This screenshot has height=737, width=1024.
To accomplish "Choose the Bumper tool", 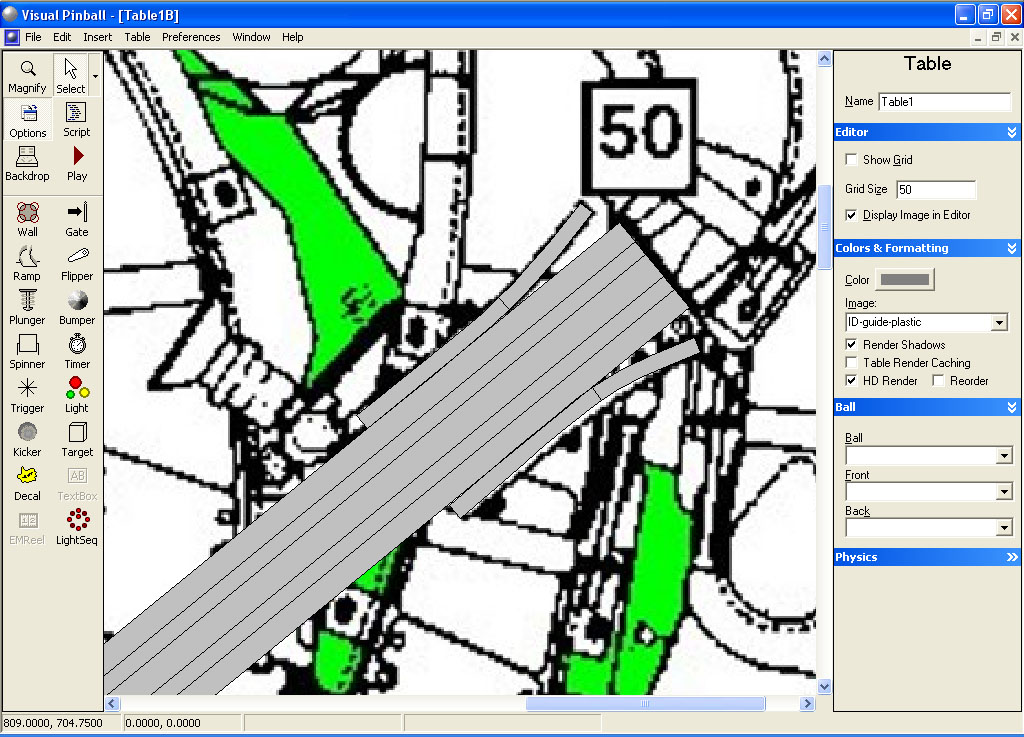I will 77,307.
